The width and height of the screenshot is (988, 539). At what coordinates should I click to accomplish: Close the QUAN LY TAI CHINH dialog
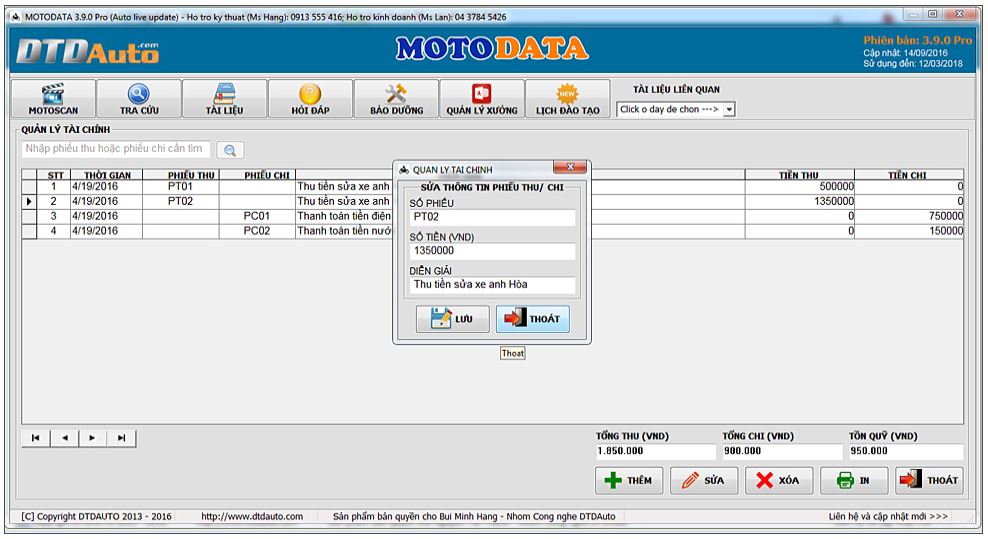click(570, 167)
